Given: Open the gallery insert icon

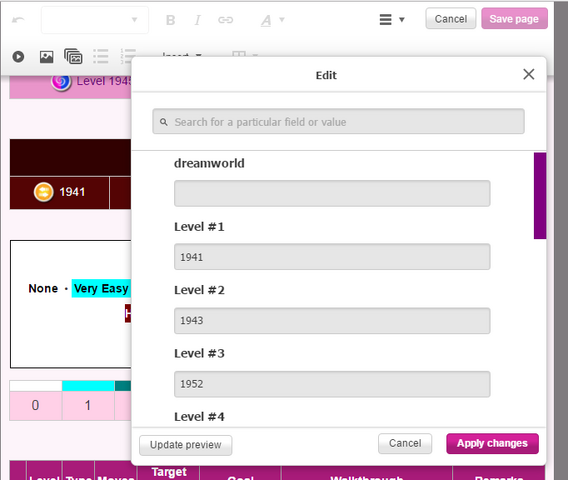Looking at the screenshot, I should (x=73, y=57).
